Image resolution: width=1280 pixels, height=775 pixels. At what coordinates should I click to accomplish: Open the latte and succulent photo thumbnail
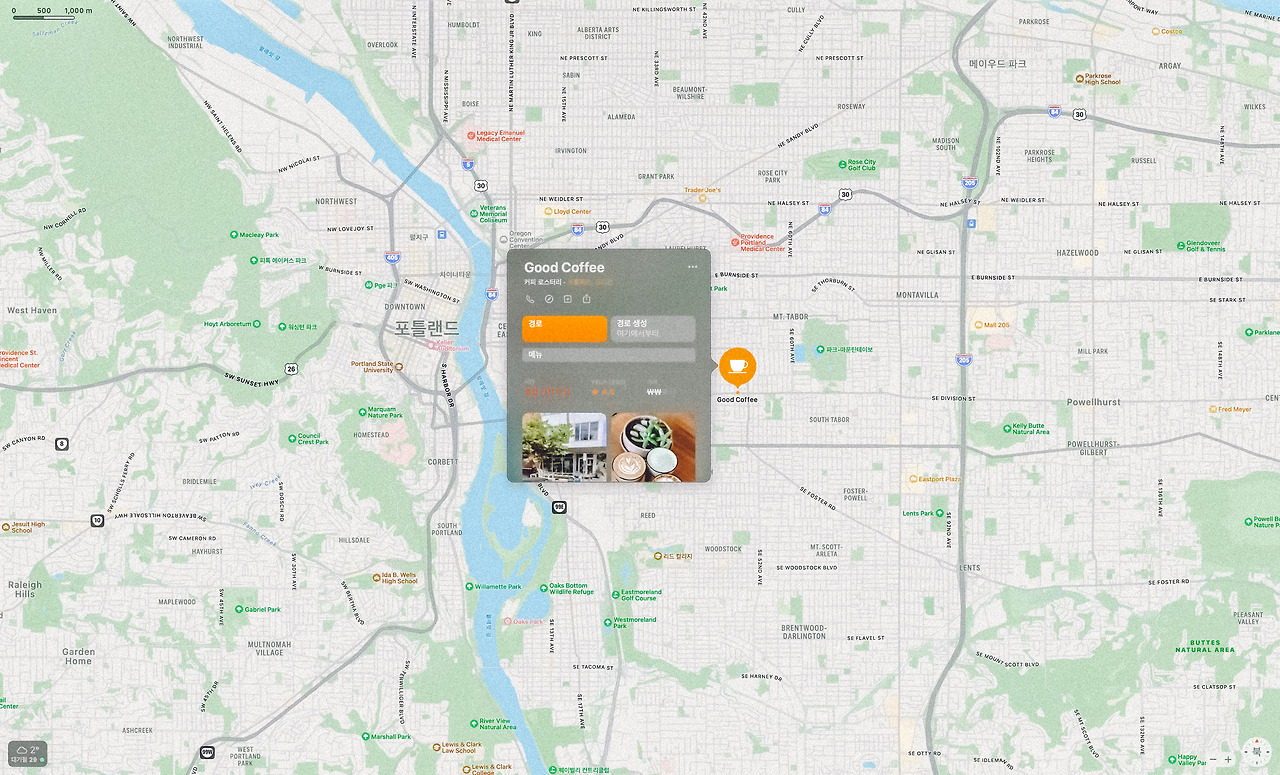point(653,447)
